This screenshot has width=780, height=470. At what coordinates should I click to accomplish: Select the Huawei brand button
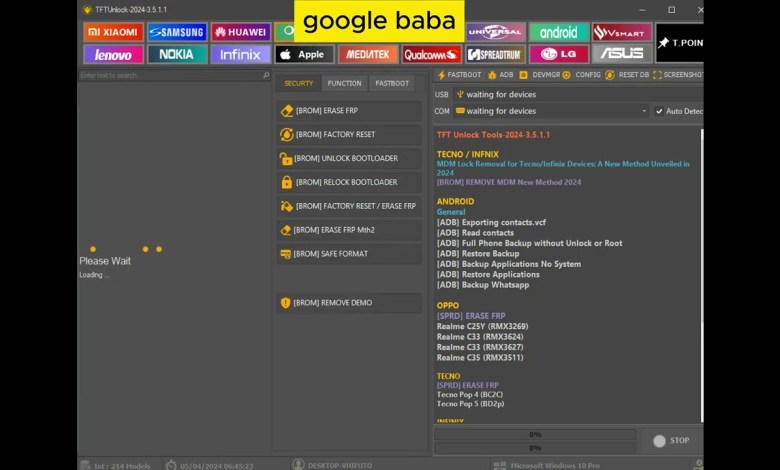241,32
